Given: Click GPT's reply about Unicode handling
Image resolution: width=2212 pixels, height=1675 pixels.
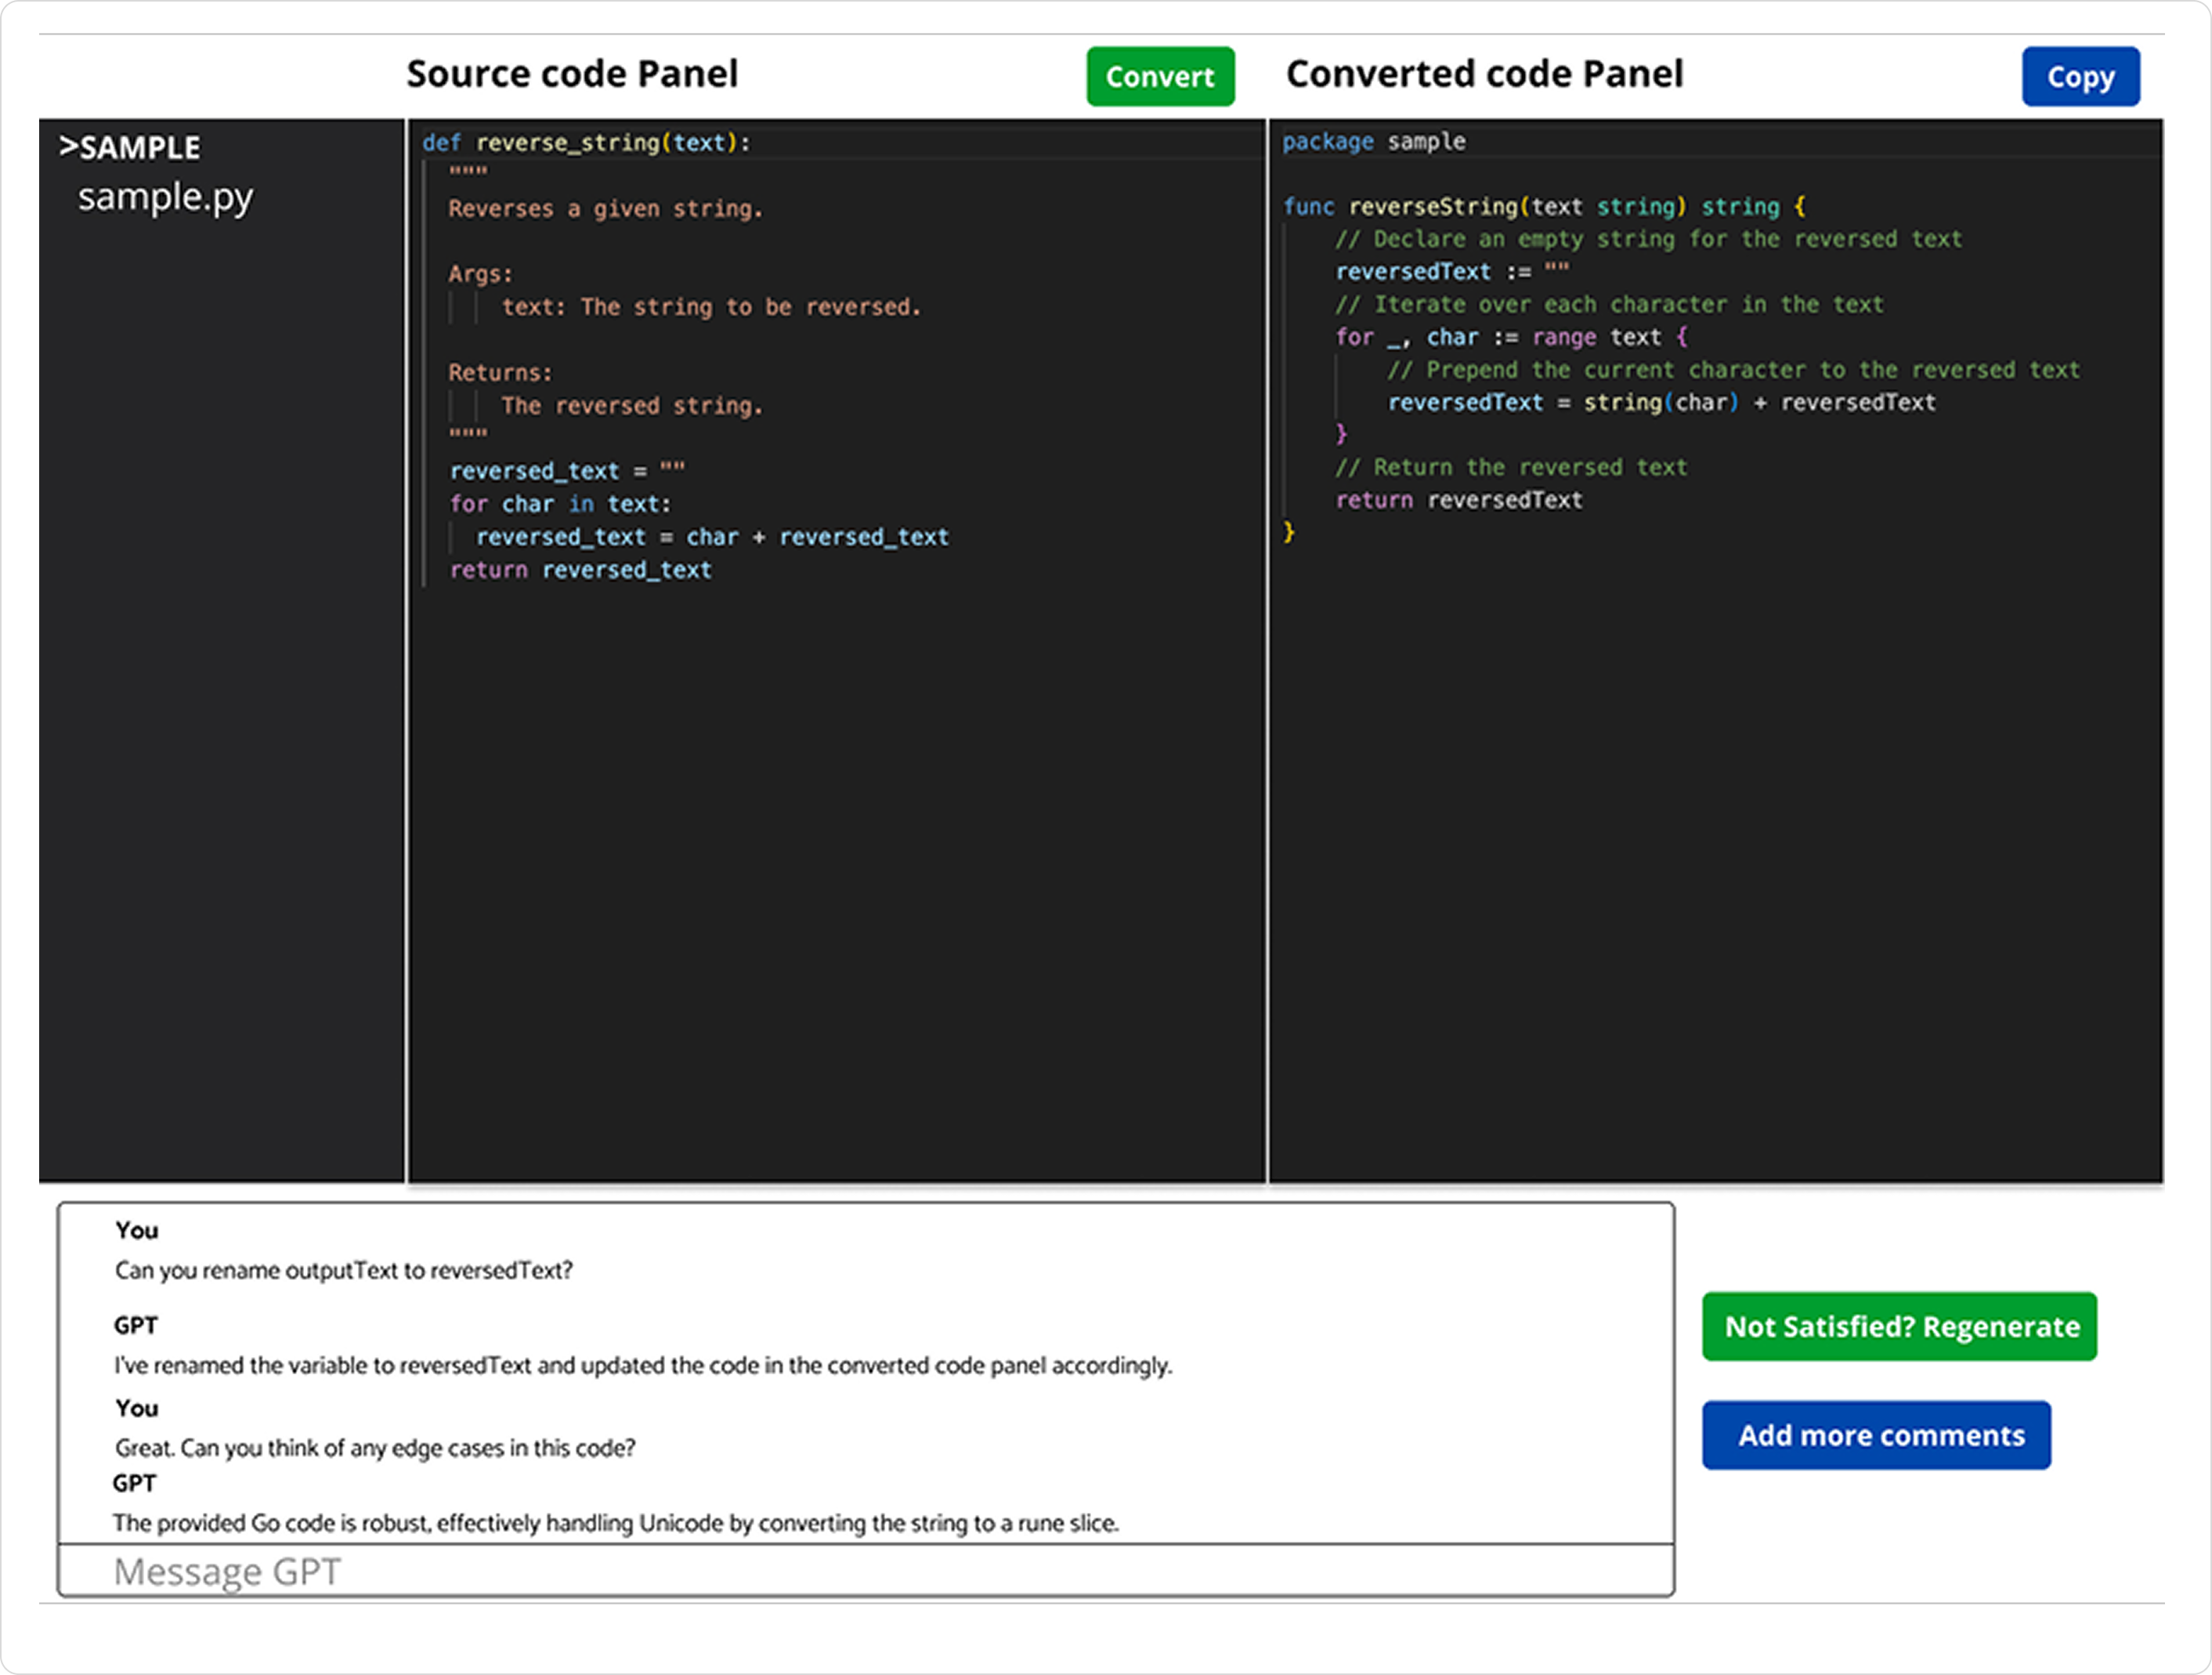Looking at the screenshot, I should (615, 1523).
